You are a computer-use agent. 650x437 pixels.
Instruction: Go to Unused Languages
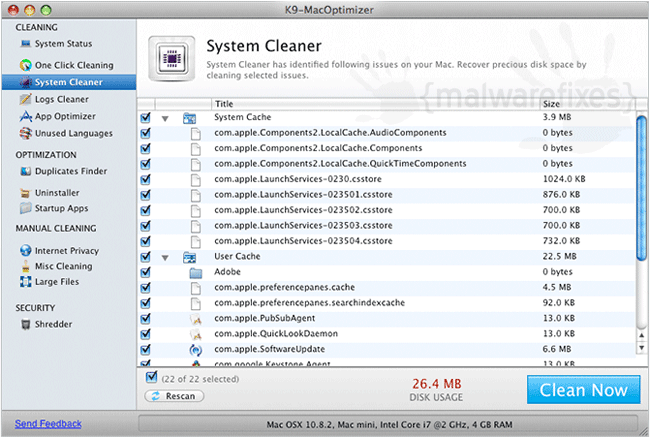point(73,134)
